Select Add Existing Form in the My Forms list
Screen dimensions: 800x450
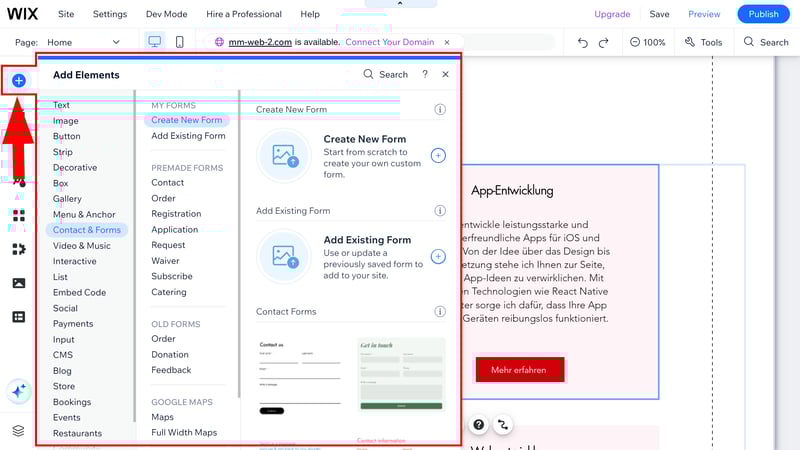[188, 136]
